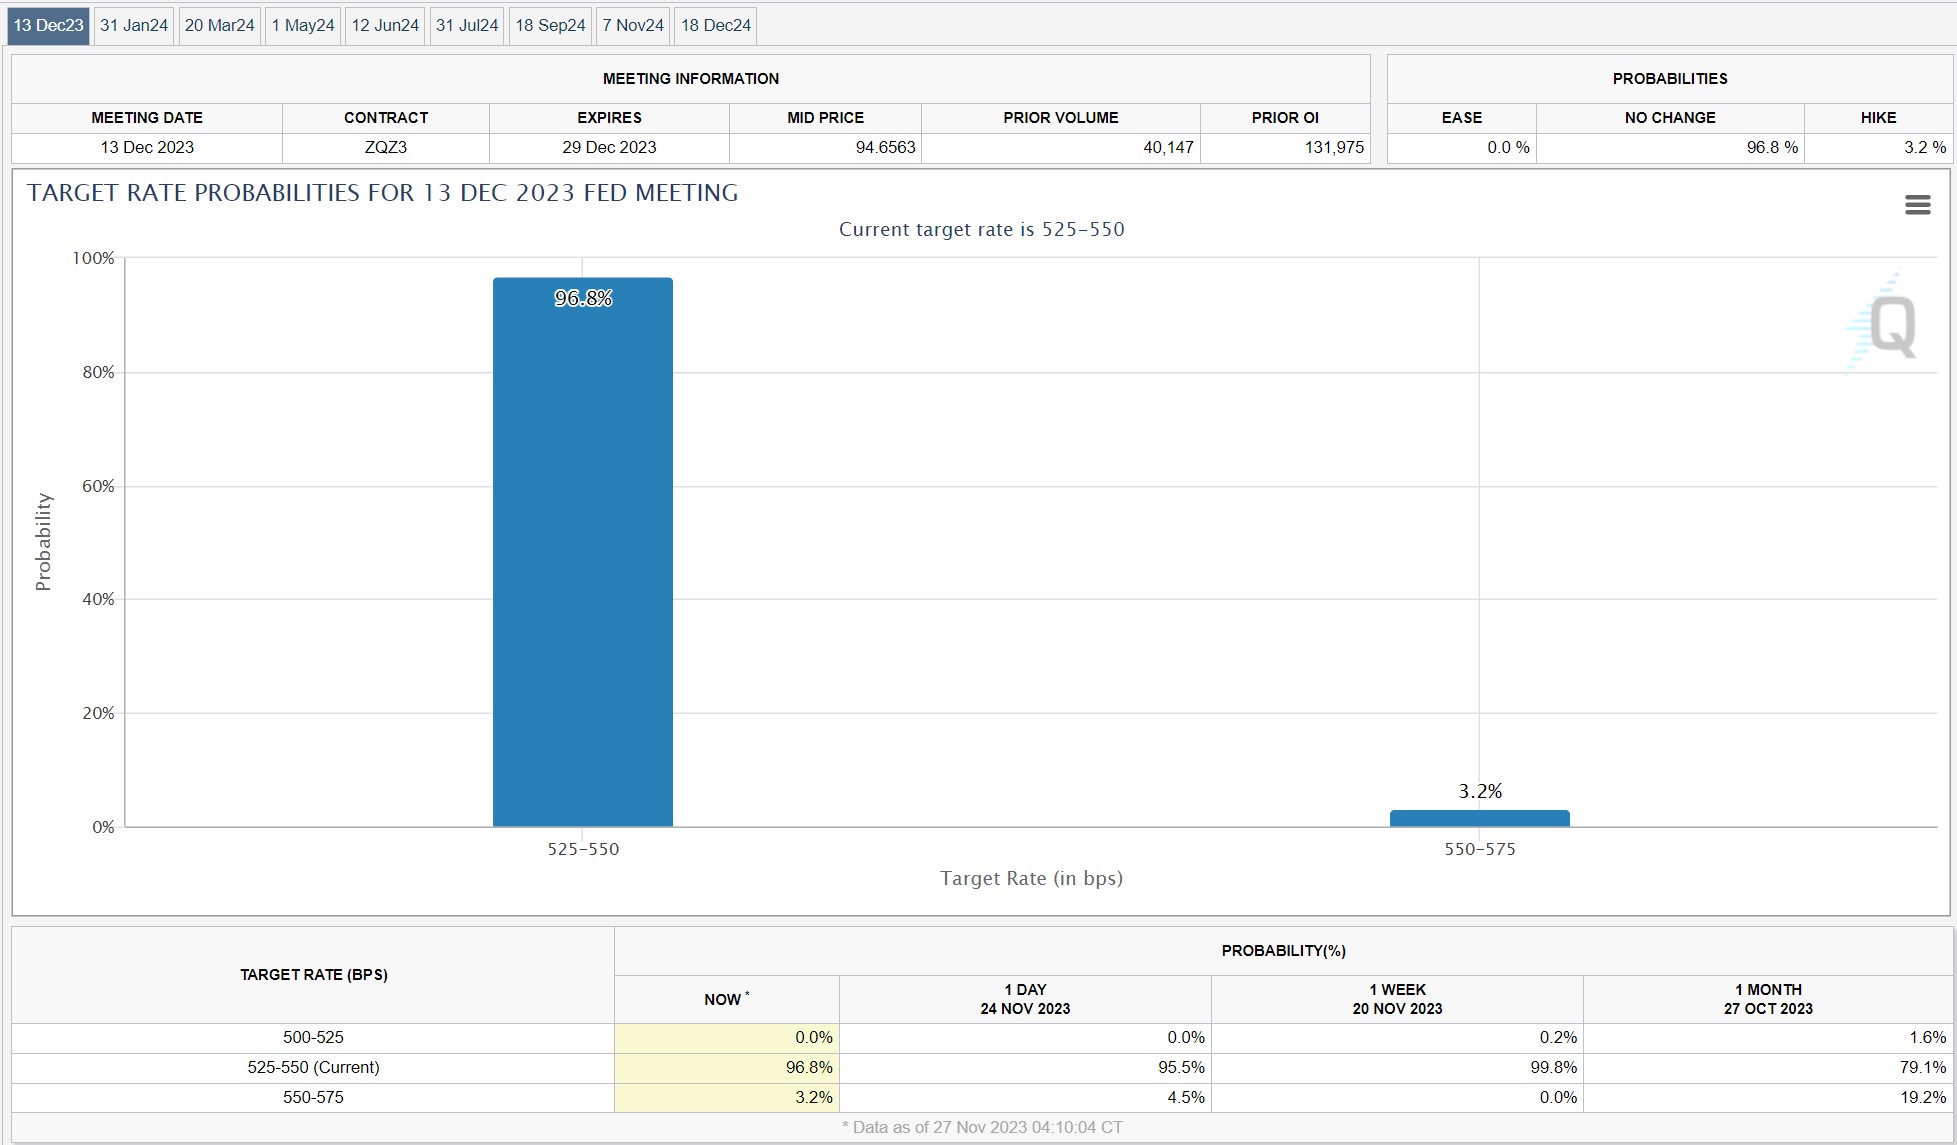Click the 1 WEEK 20 NOV 2023 header
1957x1145 pixels.
1397,999
